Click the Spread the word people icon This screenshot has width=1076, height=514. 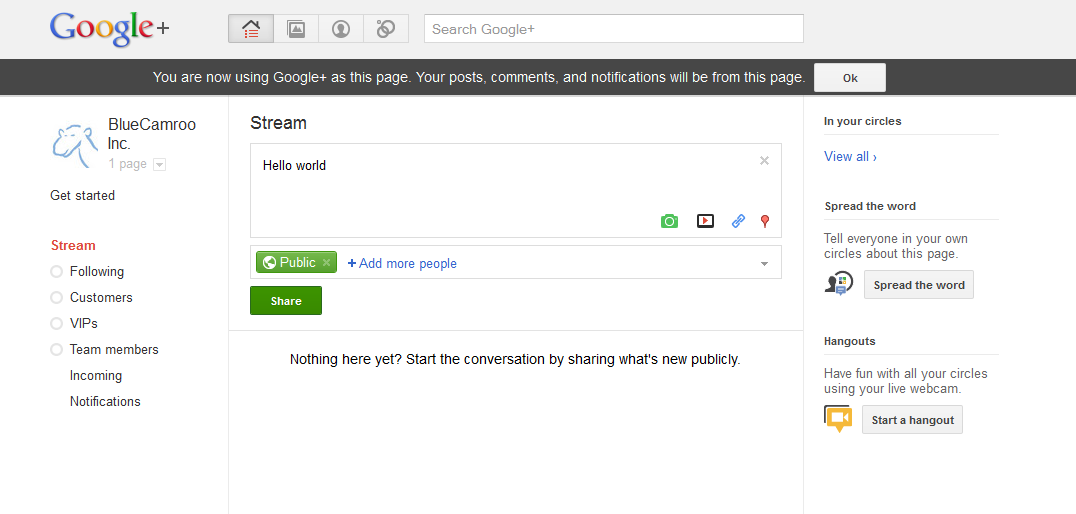(x=839, y=283)
